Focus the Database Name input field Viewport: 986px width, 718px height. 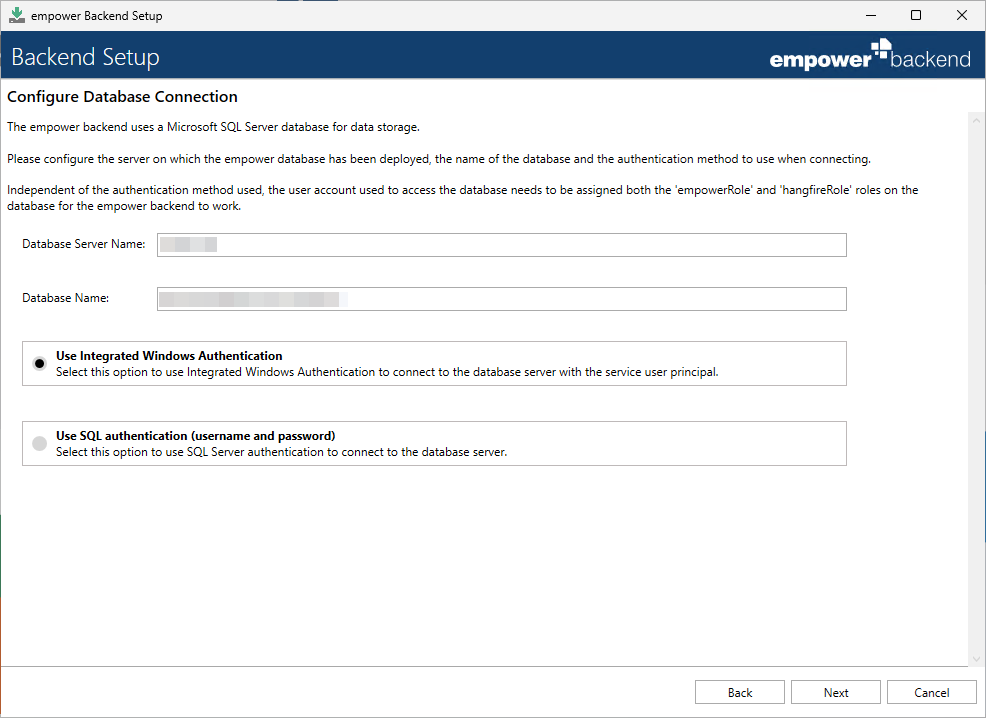point(502,299)
